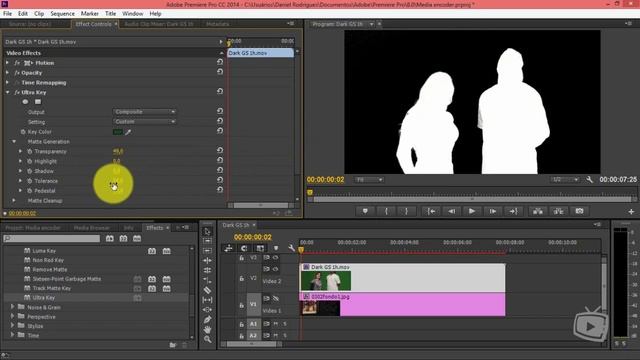The width and height of the screenshot is (640, 360).
Task: Play the sequence in Program Monitor
Action: pyautogui.click(x=471, y=211)
